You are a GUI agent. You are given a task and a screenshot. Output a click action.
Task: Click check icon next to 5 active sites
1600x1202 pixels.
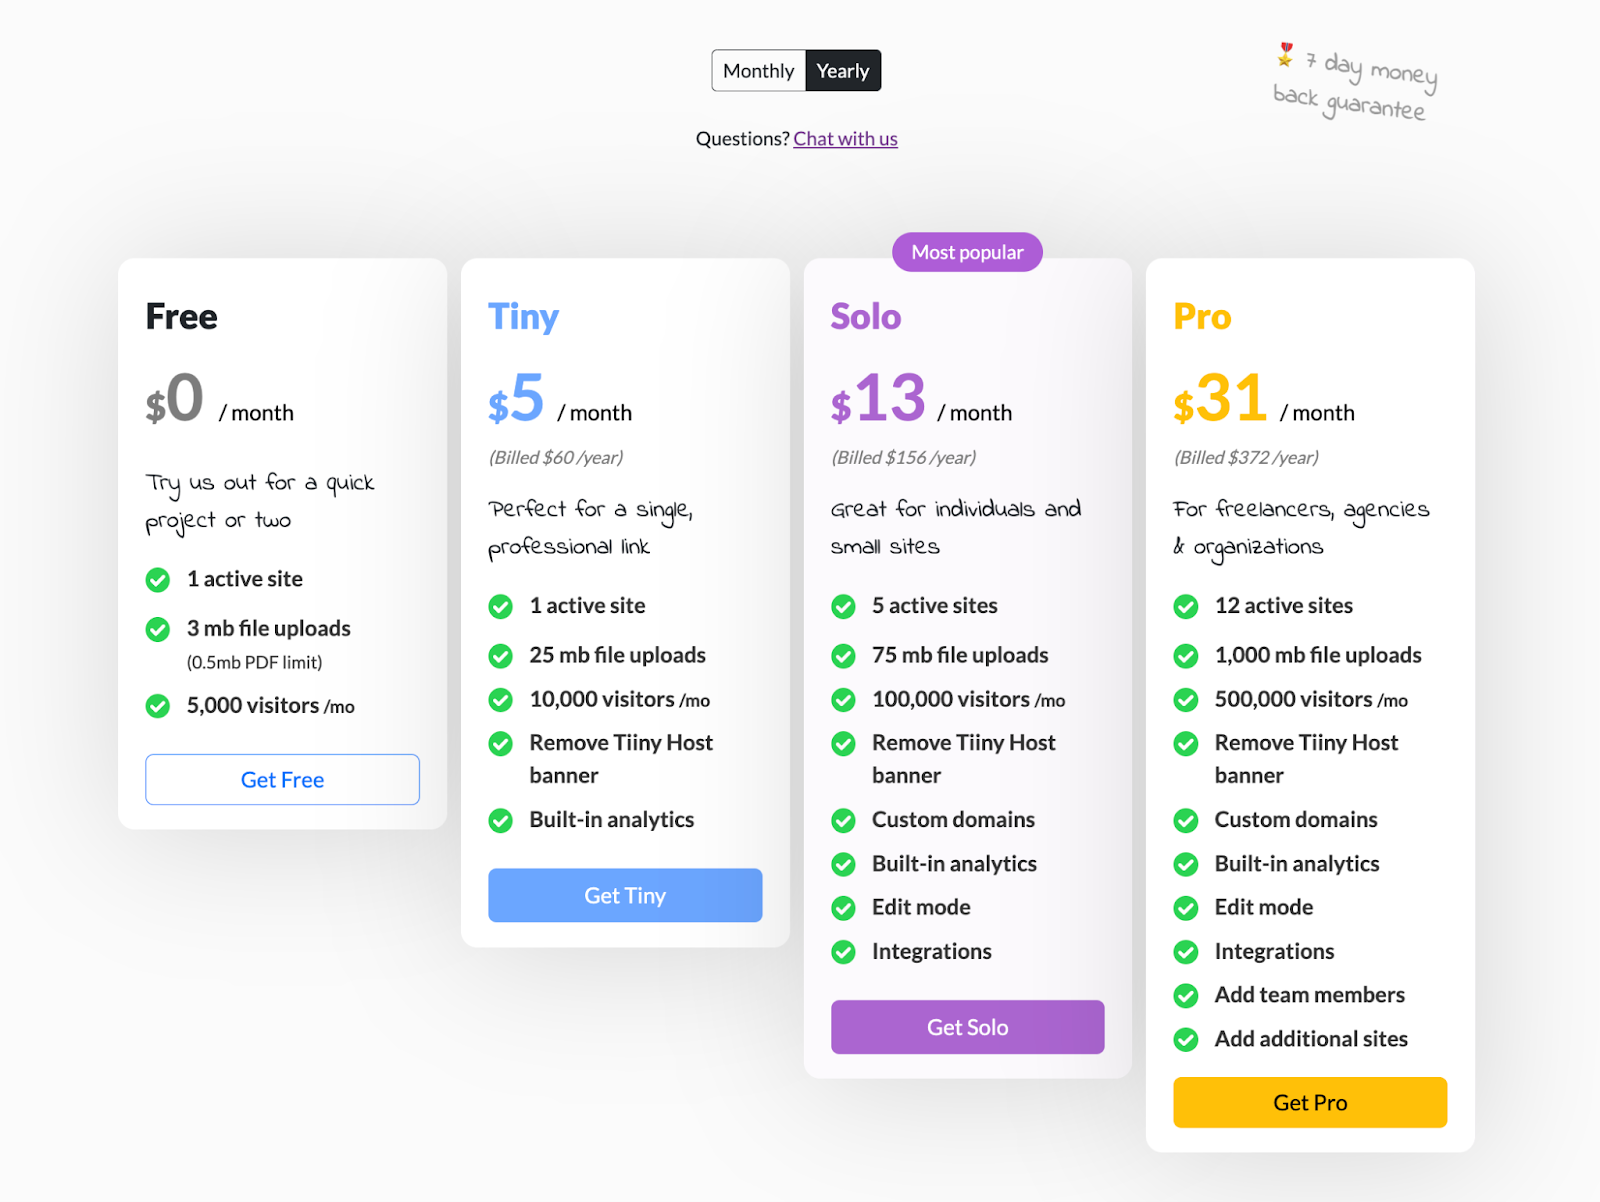click(x=844, y=607)
